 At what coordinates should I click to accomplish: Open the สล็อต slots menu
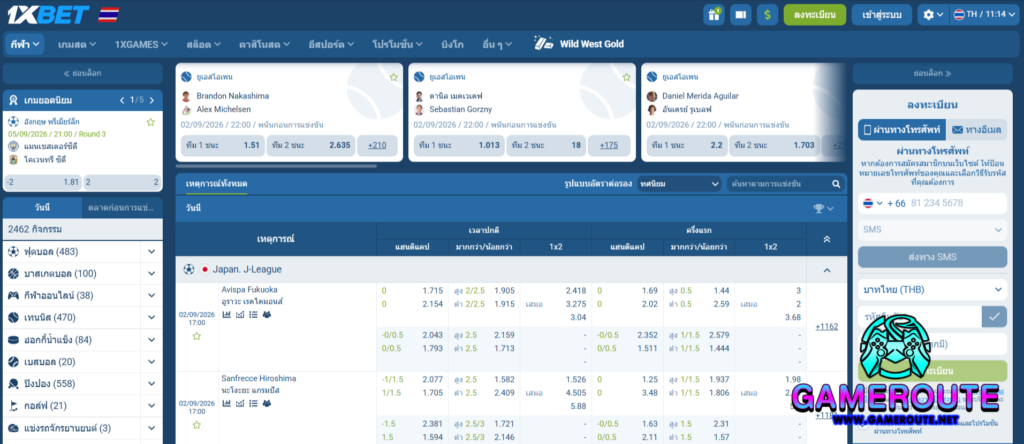point(203,44)
